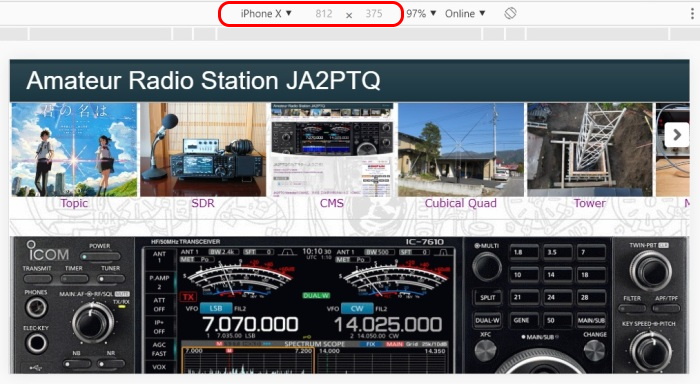The image size is (700, 384).
Task: Click the PHONES jack on the radio
Action: 36,307
